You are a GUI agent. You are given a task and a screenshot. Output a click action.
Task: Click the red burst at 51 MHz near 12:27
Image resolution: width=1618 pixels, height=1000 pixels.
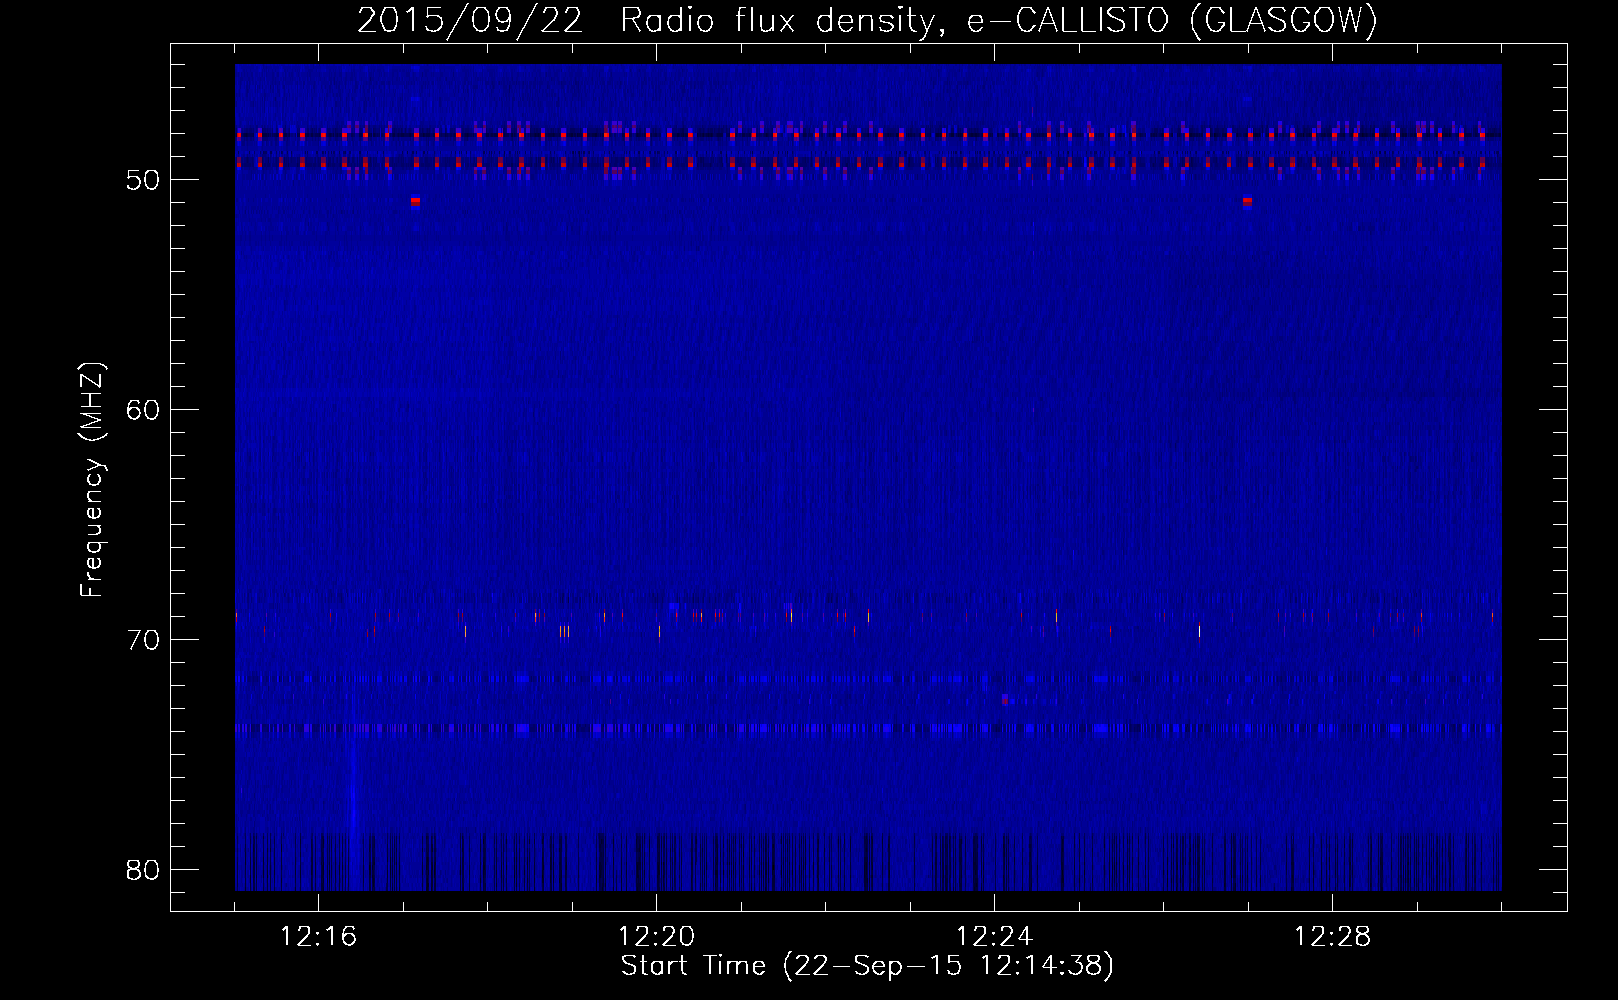[x=1247, y=201]
